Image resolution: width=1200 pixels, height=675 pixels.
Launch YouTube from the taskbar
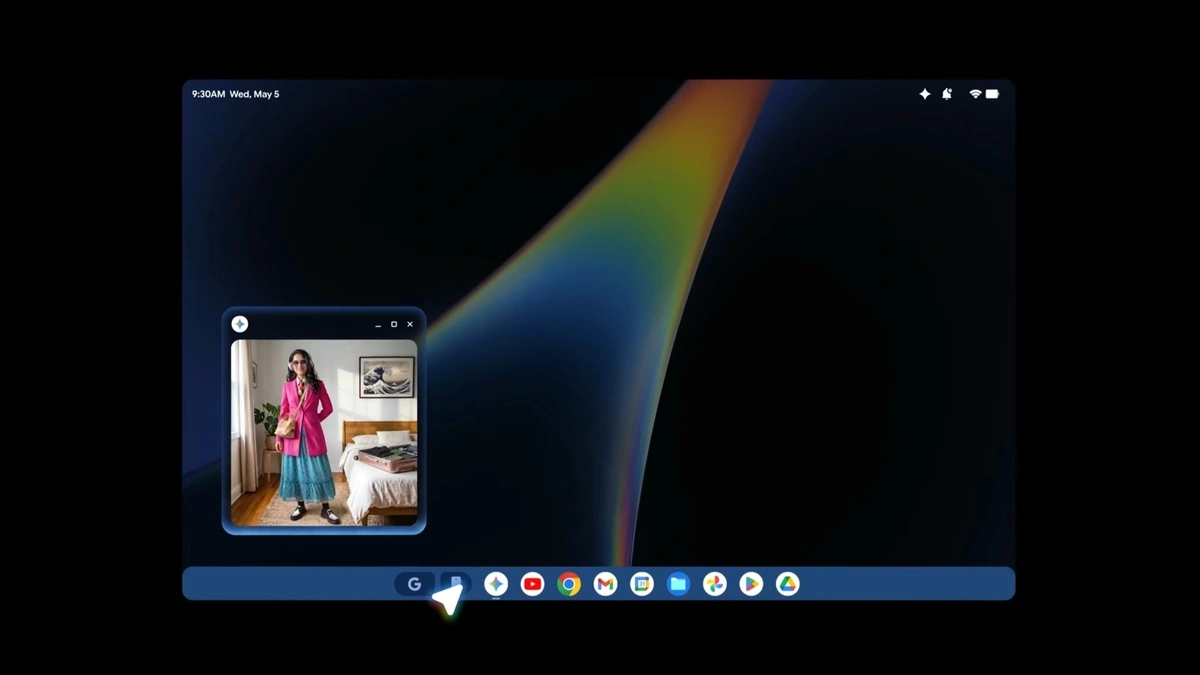(x=532, y=584)
